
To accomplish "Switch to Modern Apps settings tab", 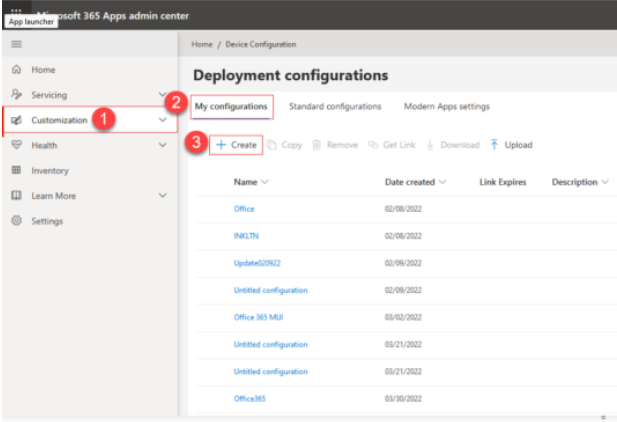I will 447,106.
